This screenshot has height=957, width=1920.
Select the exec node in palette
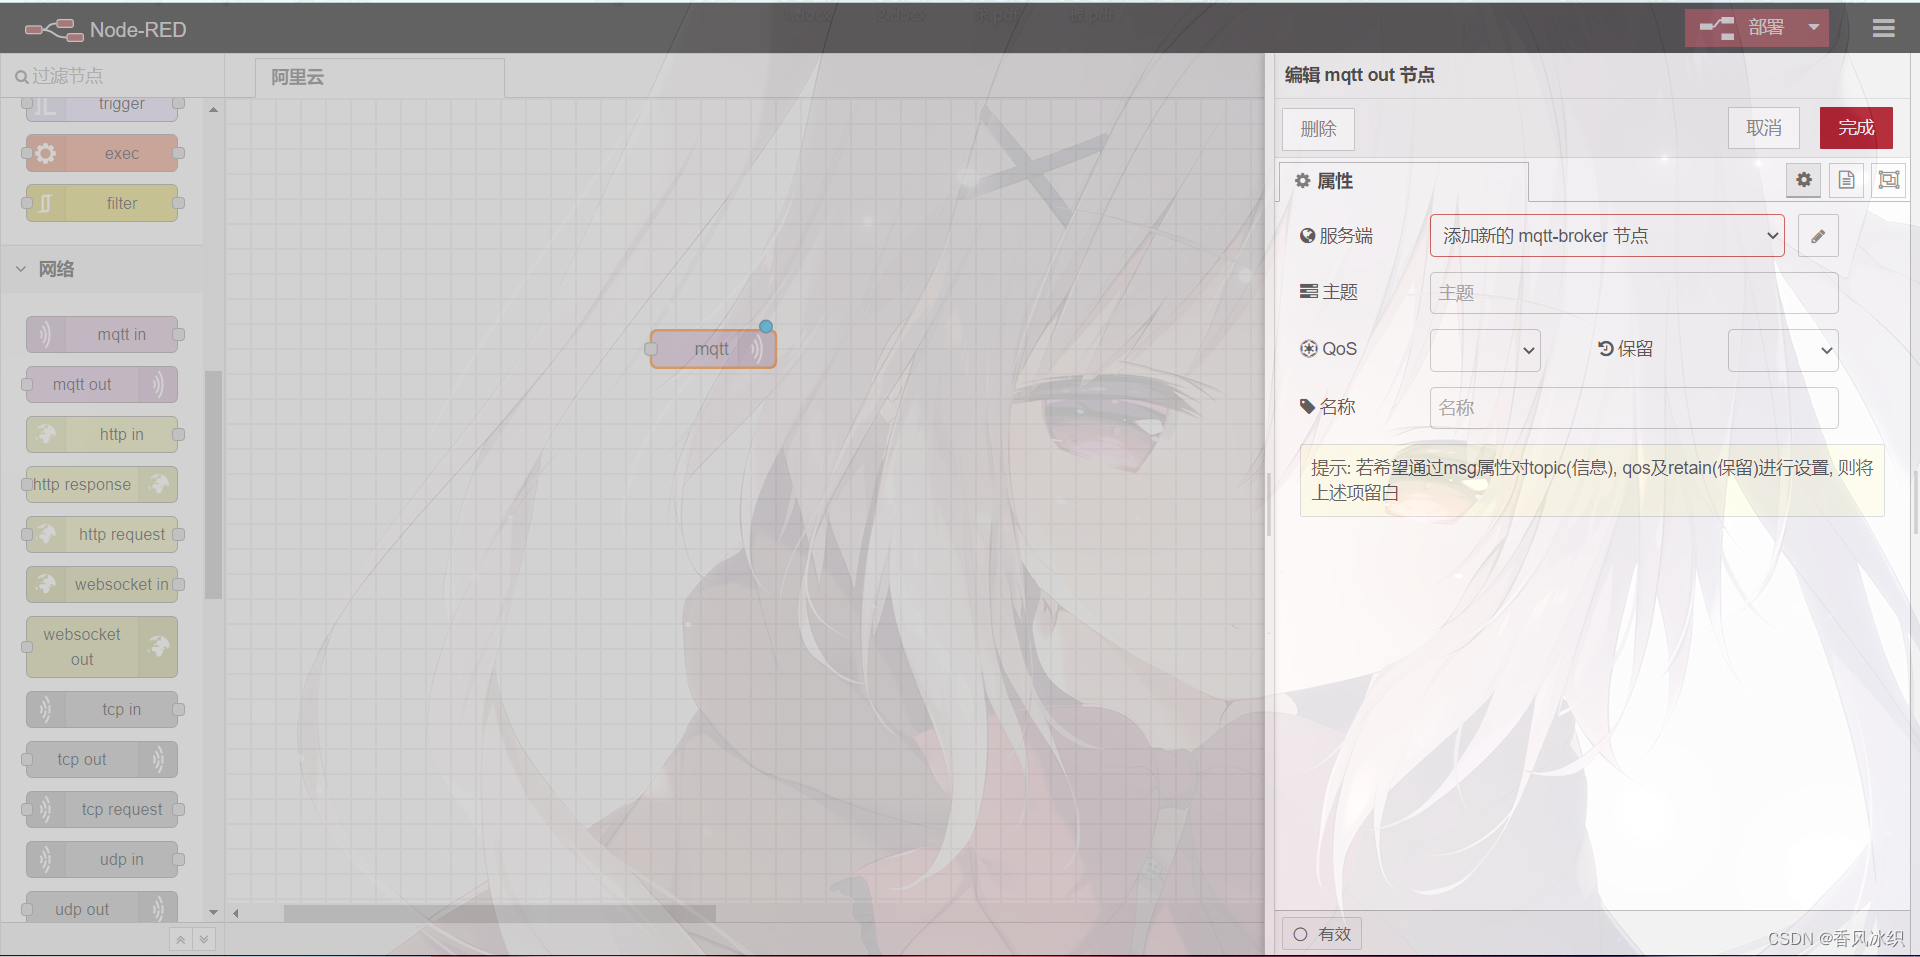102,153
